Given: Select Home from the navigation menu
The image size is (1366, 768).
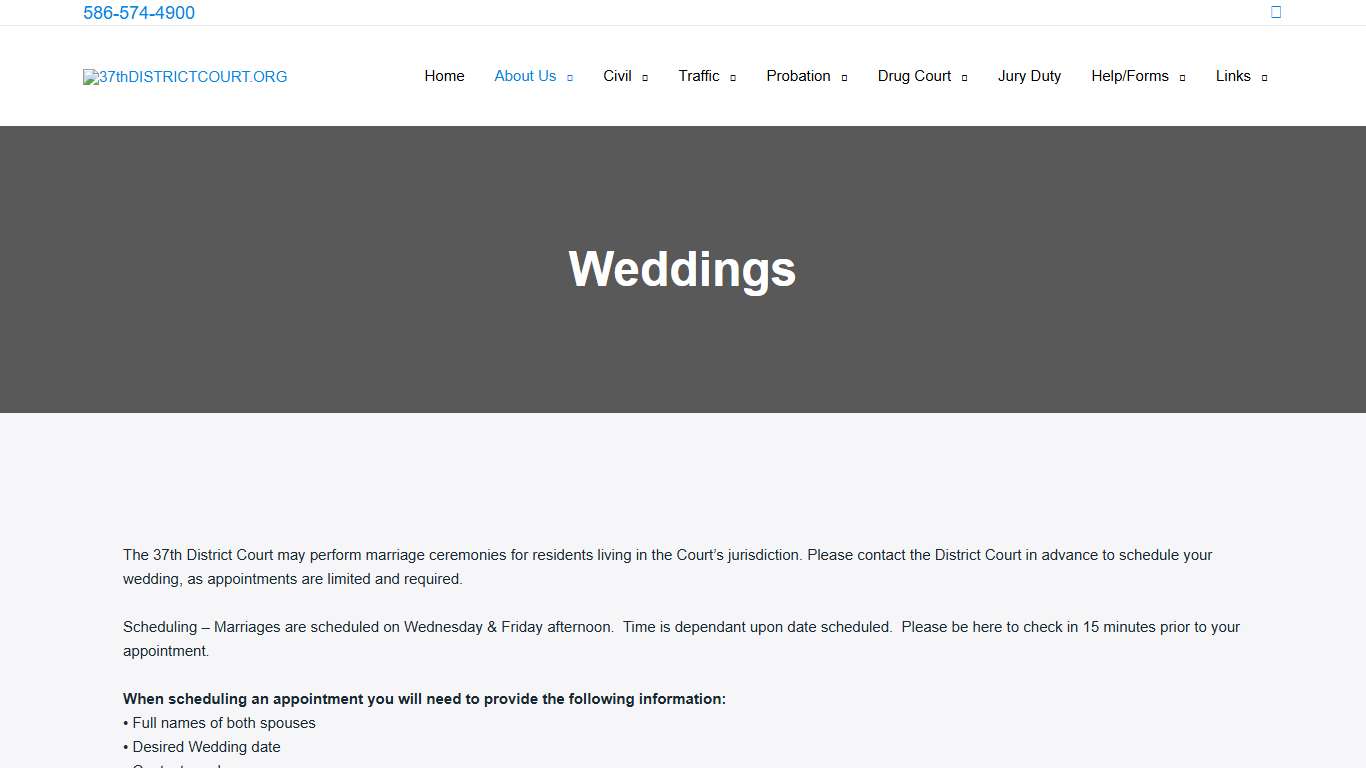Looking at the screenshot, I should [444, 76].
